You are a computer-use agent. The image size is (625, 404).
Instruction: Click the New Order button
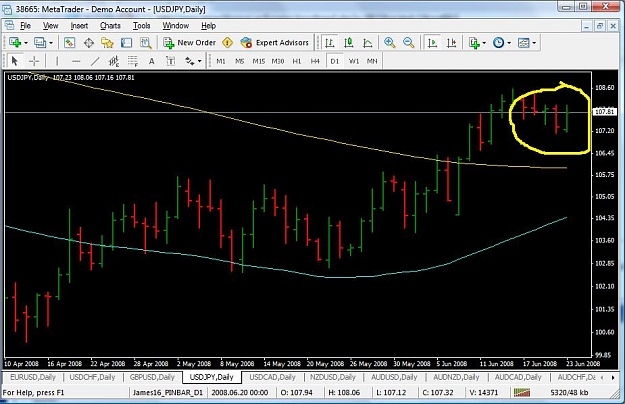coord(189,43)
